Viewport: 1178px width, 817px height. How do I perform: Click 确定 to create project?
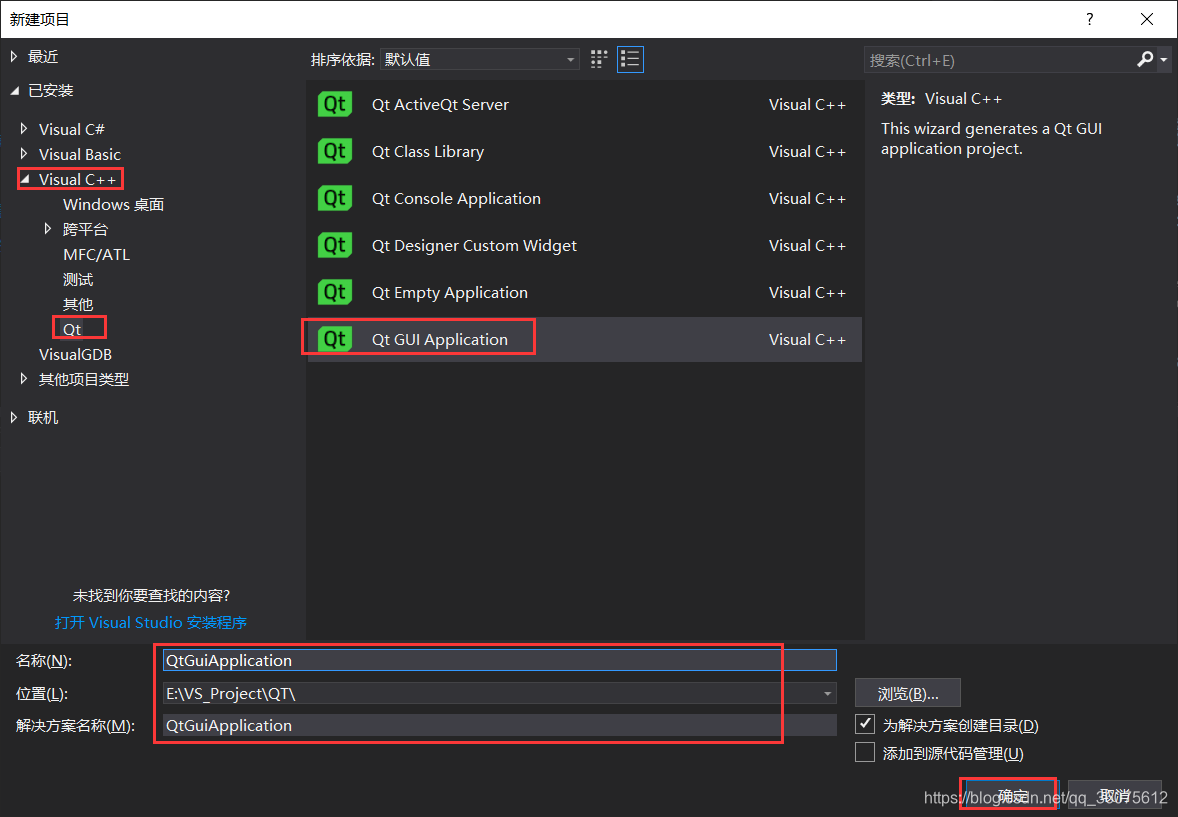[1010, 794]
